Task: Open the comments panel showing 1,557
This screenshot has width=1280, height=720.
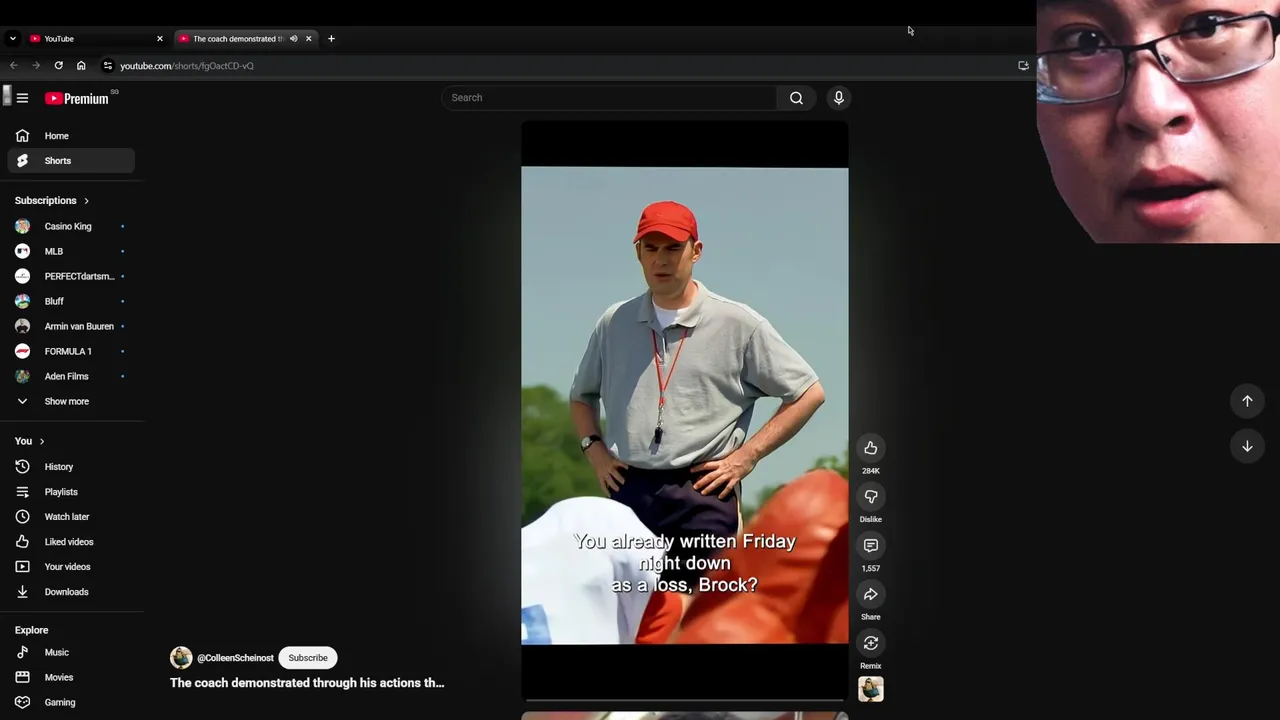Action: coord(871,546)
